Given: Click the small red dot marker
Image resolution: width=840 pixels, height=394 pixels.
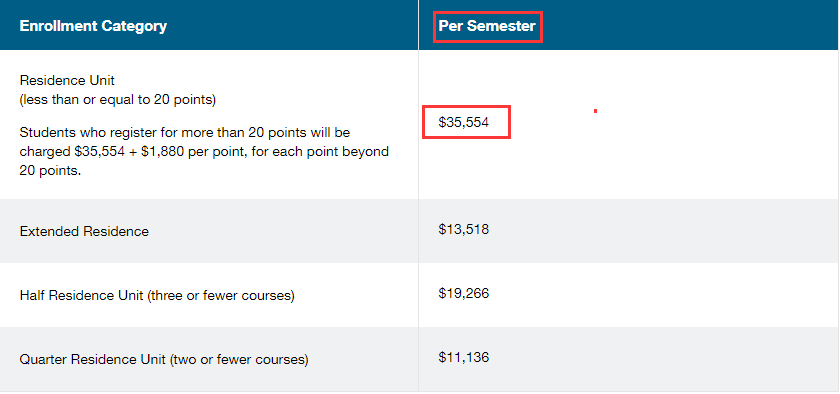Looking at the screenshot, I should (595, 111).
